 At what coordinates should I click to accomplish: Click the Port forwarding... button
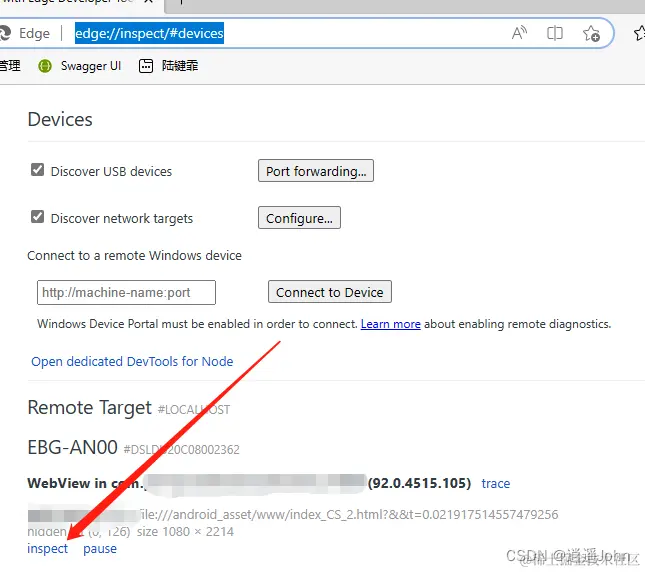point(316,171)
